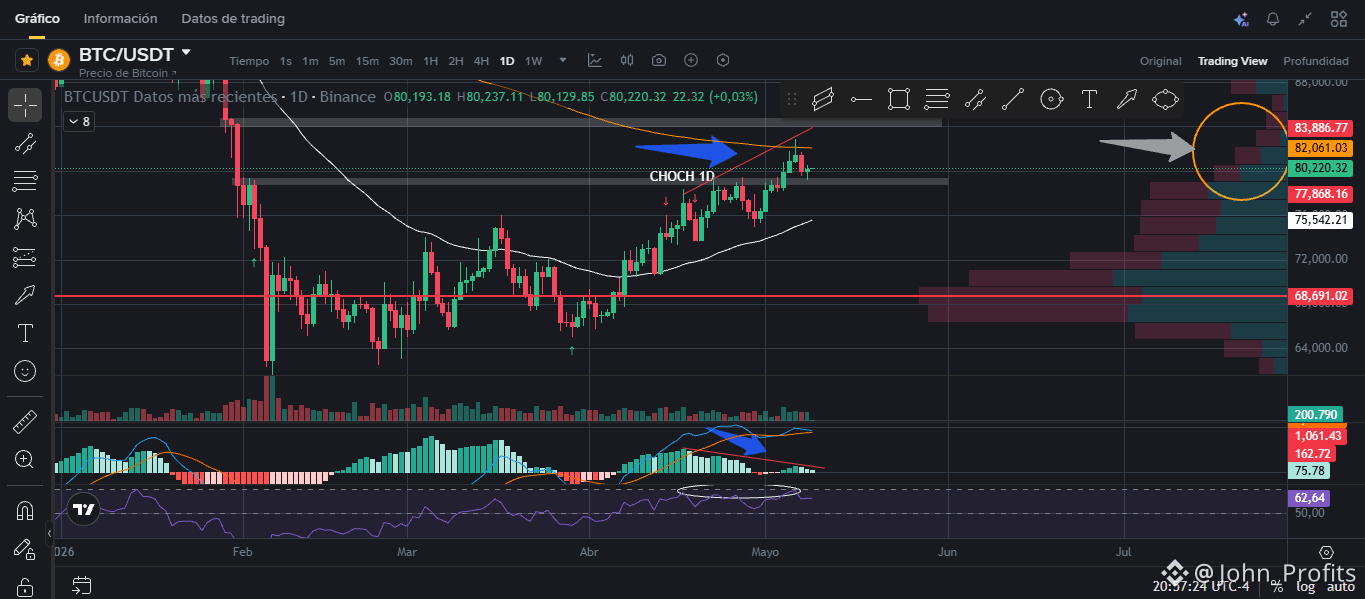
Task: Collapse the left drawing toolbar arrow
Action: 48,534
